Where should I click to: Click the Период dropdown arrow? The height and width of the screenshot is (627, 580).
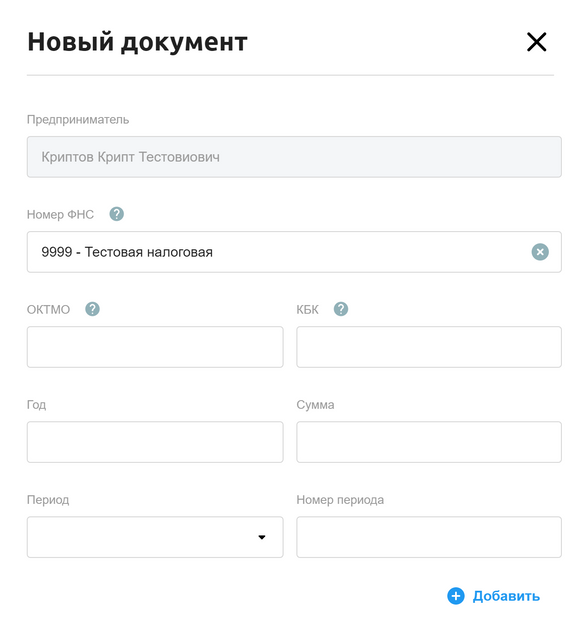coord(262,537)
